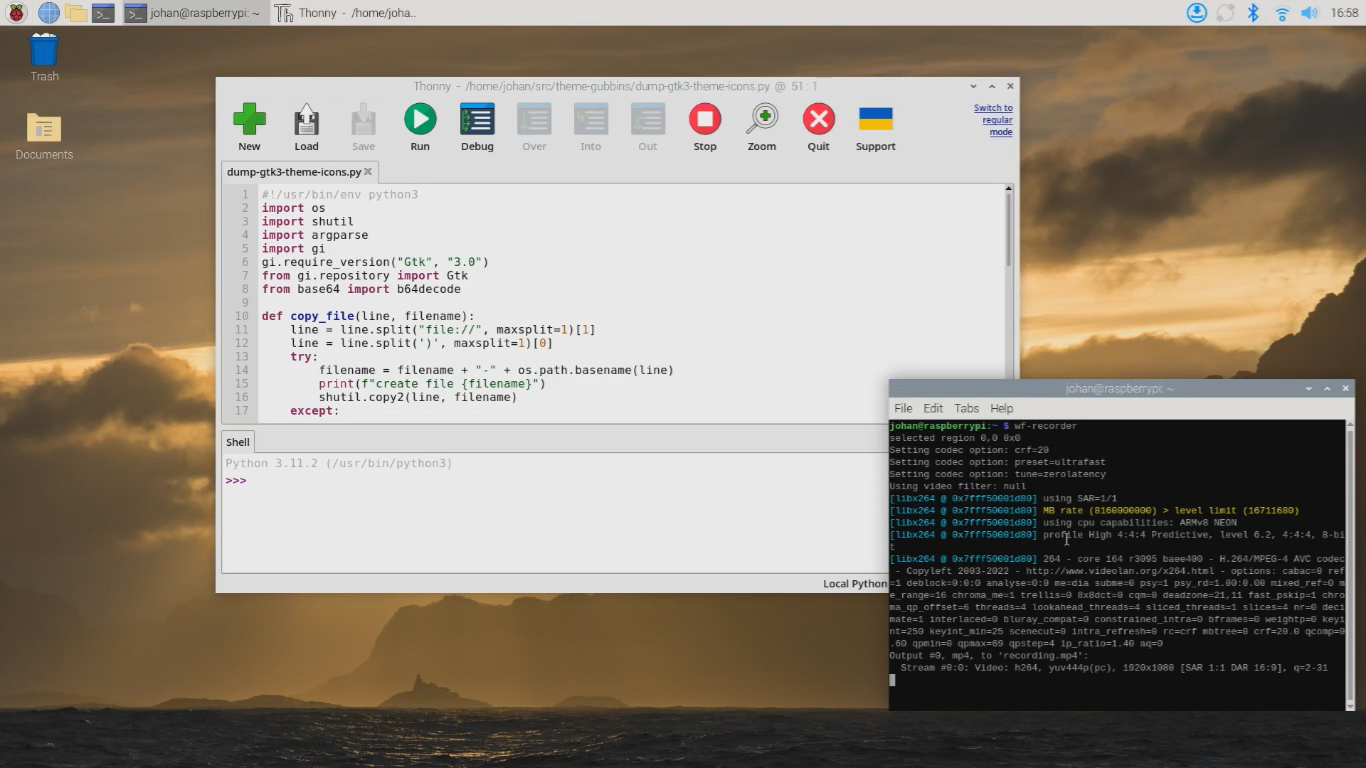Viewport: 1366px width, 768px height.
Task: Open the Raspberry Pi main menu
Action: pyautogui.click(x=17, y=13)
